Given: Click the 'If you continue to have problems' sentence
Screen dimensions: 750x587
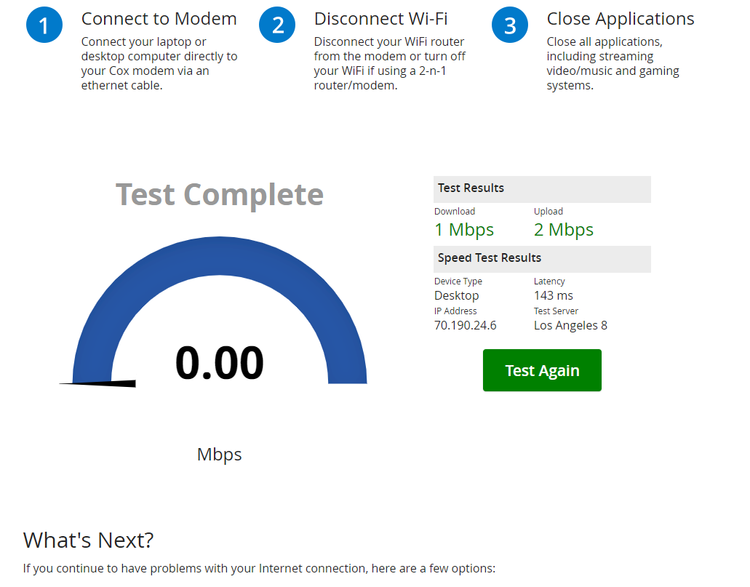Looking at the screenshot, I should (259, 568).
